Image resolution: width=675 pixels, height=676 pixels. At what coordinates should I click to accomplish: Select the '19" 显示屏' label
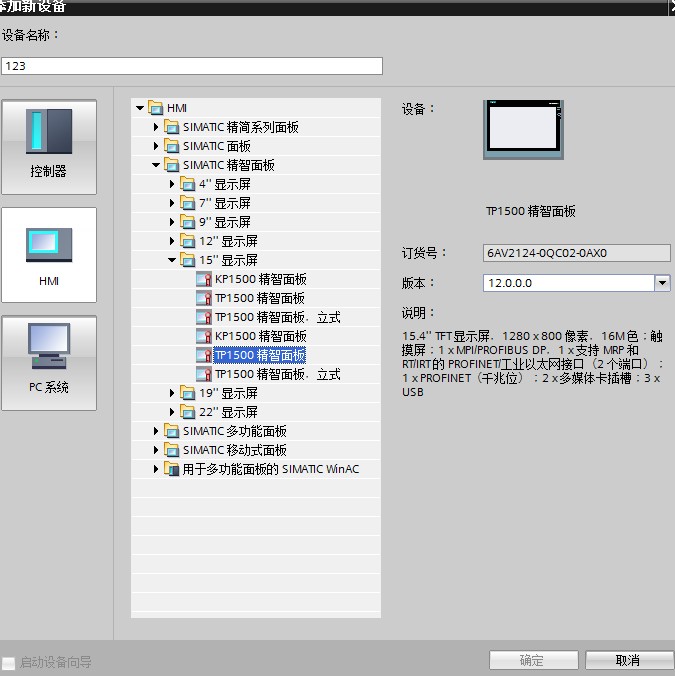(228, 393)
